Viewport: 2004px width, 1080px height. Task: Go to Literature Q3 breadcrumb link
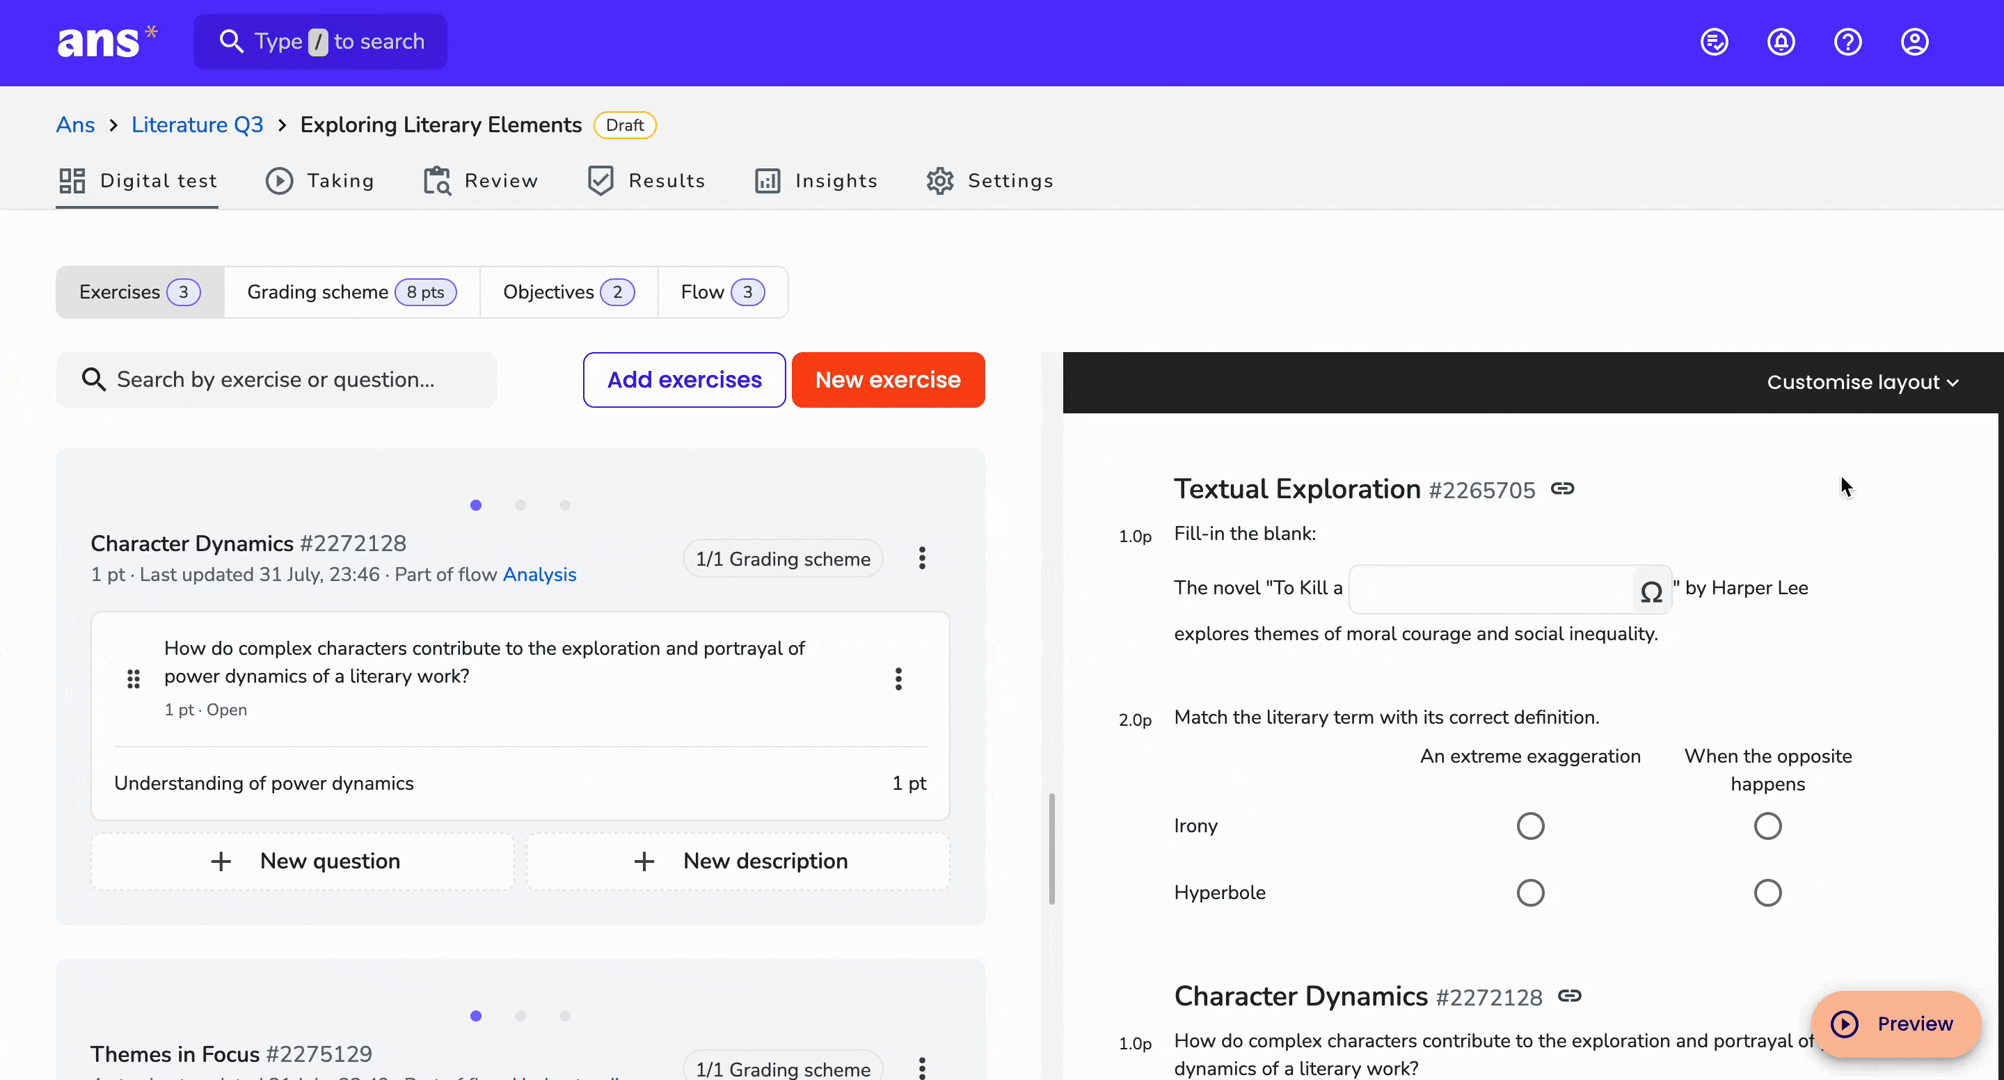(x=197, y=125)
